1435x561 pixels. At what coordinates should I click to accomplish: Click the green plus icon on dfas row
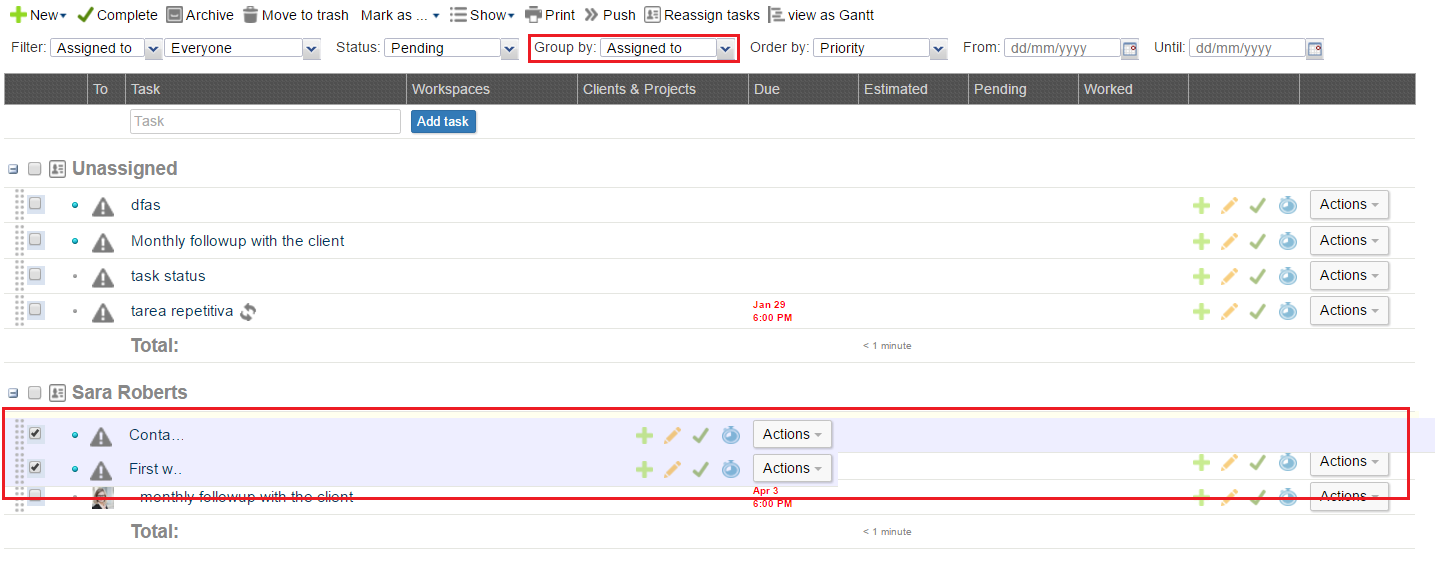click(x=1201, y=205)
